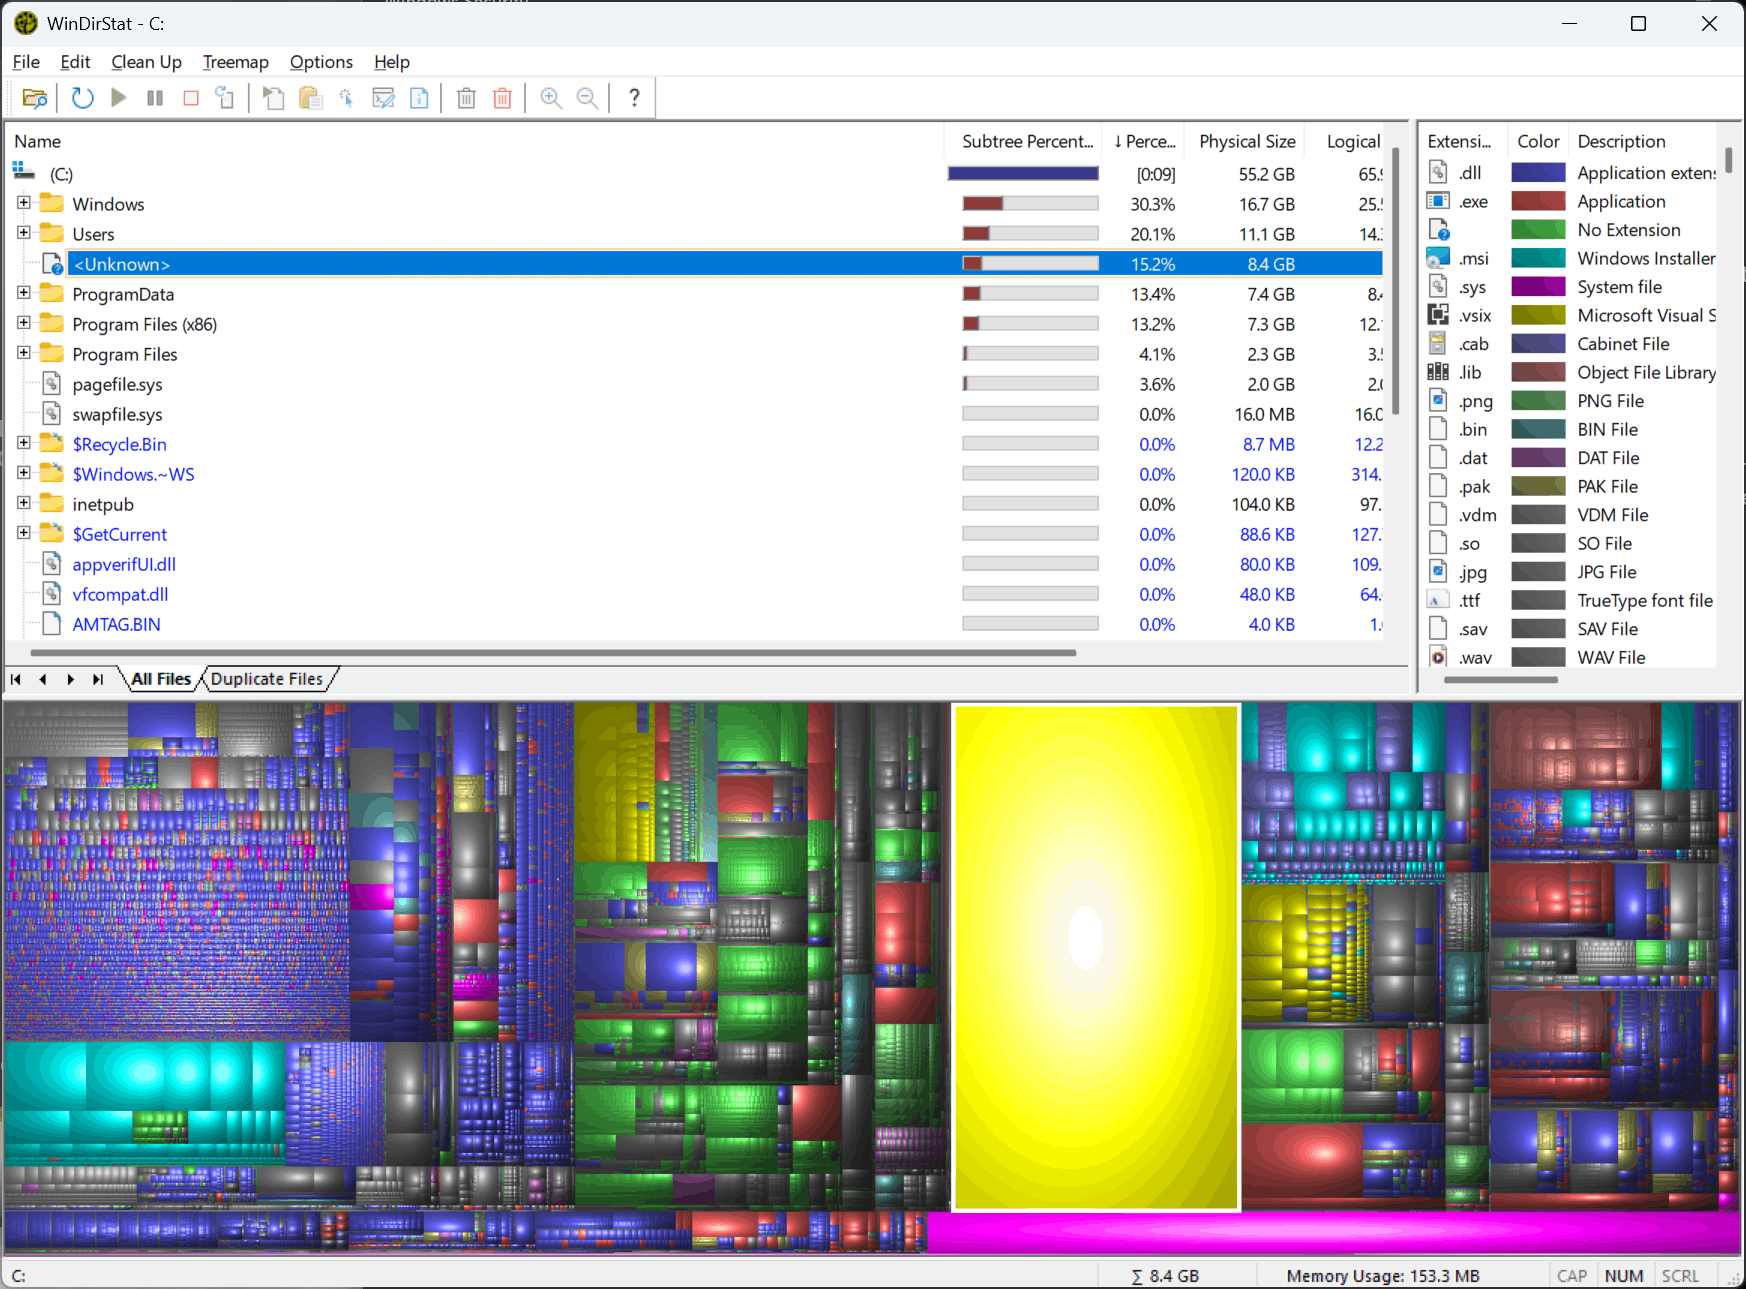Click the large yellow block in treemap
Viewport: 1746px width, 1289px height.
click(x=1096, y=957)
